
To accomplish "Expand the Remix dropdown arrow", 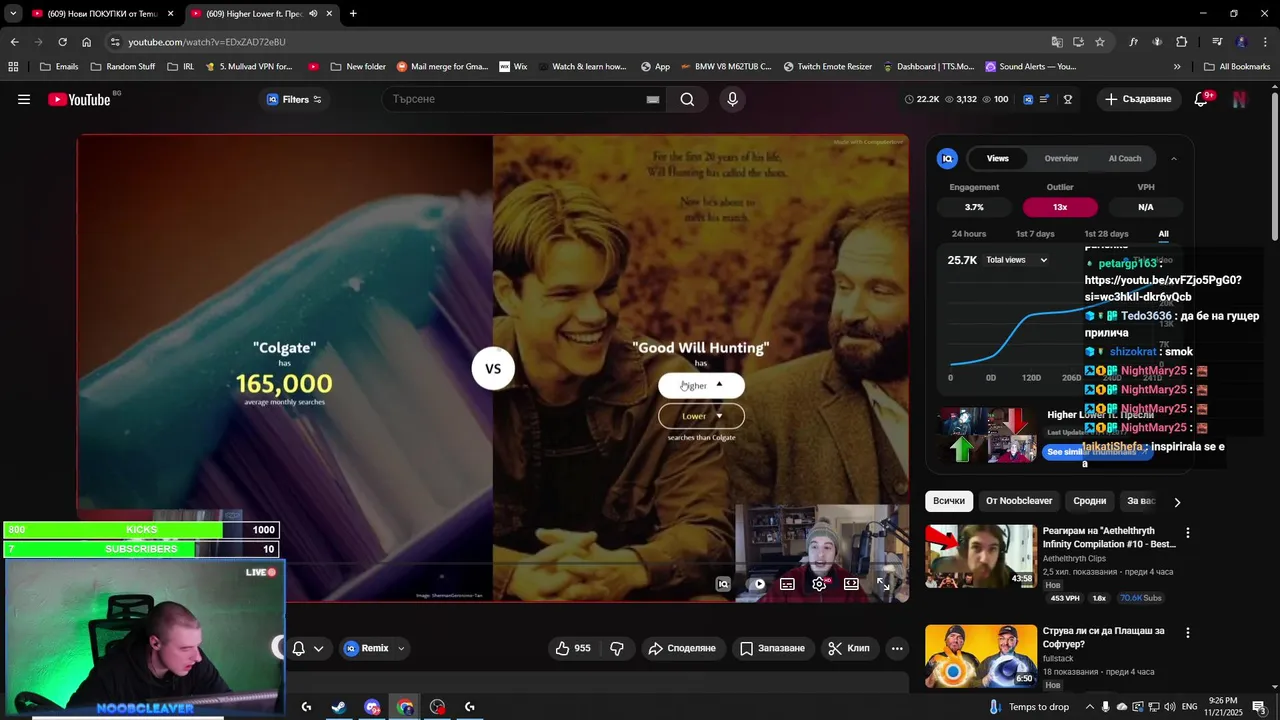I will click(401, 648).
